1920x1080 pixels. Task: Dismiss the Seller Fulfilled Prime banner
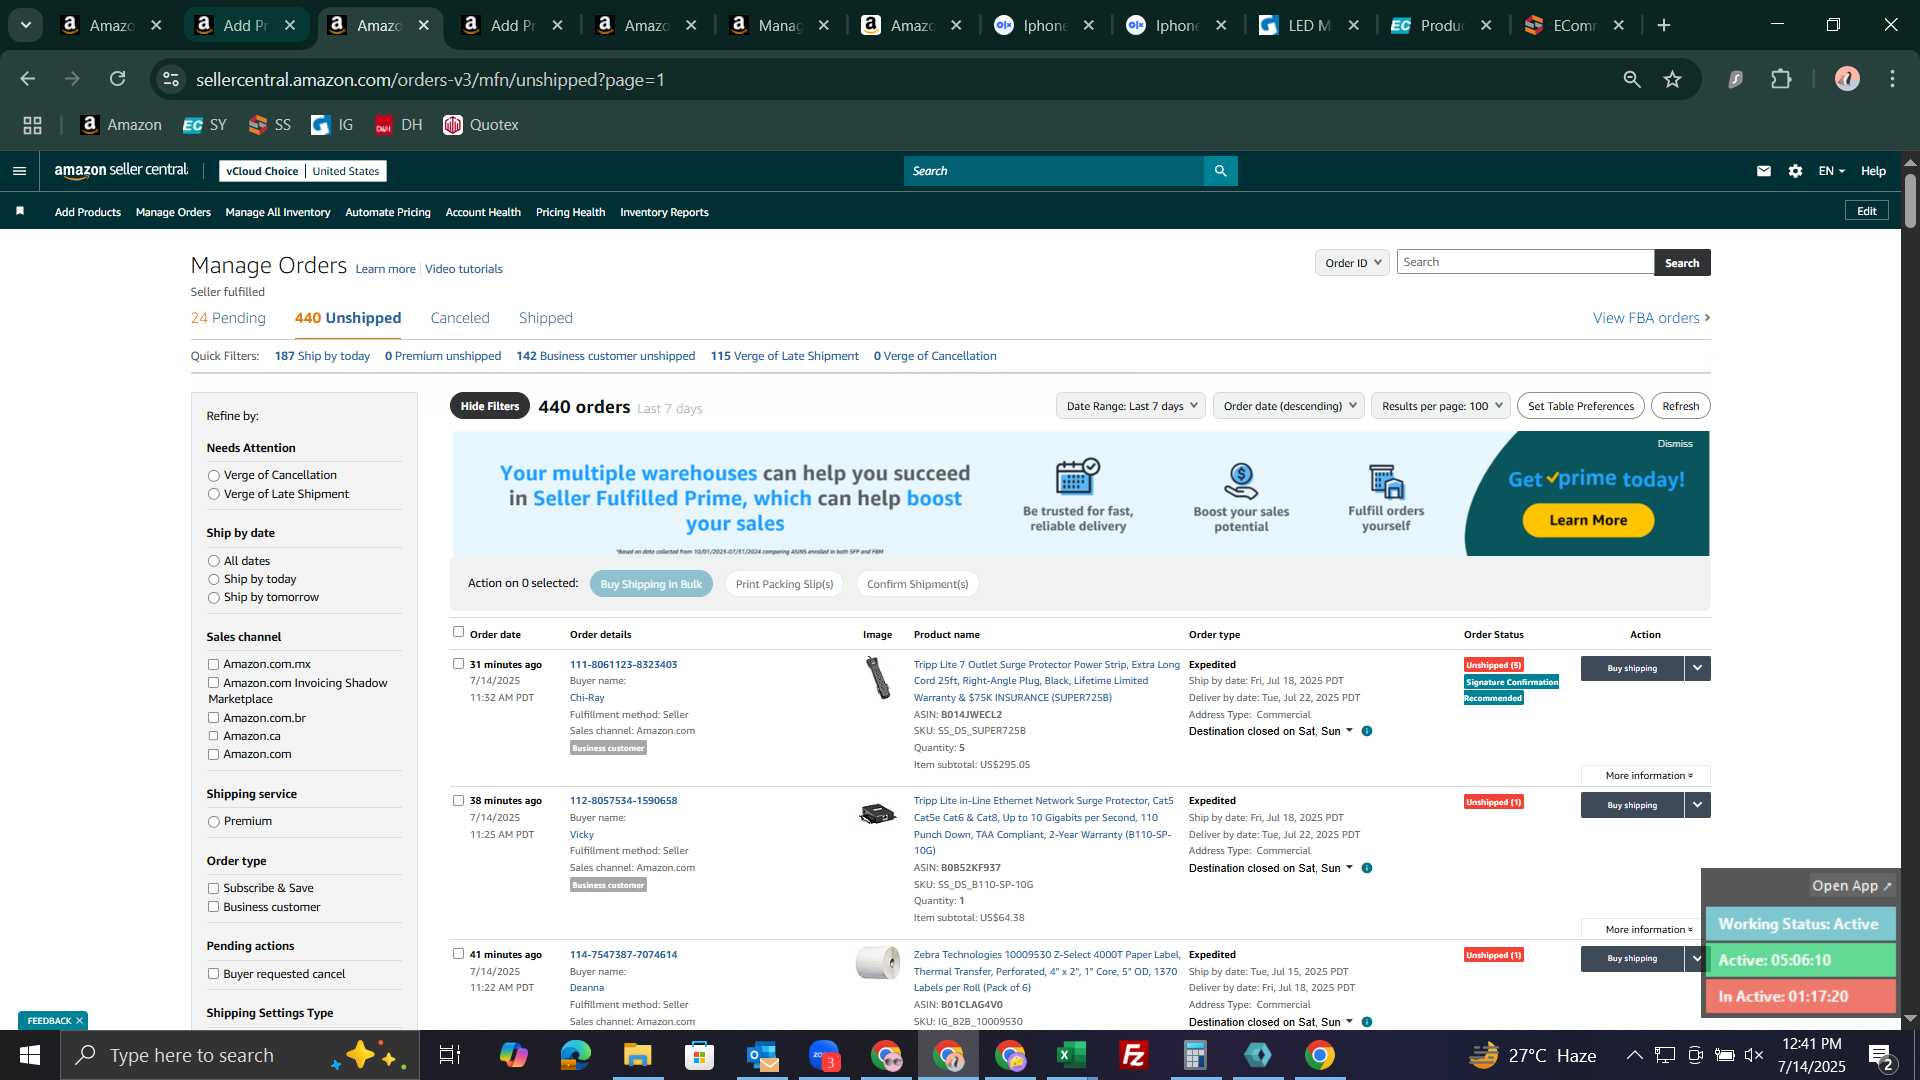click(1675, 444)
